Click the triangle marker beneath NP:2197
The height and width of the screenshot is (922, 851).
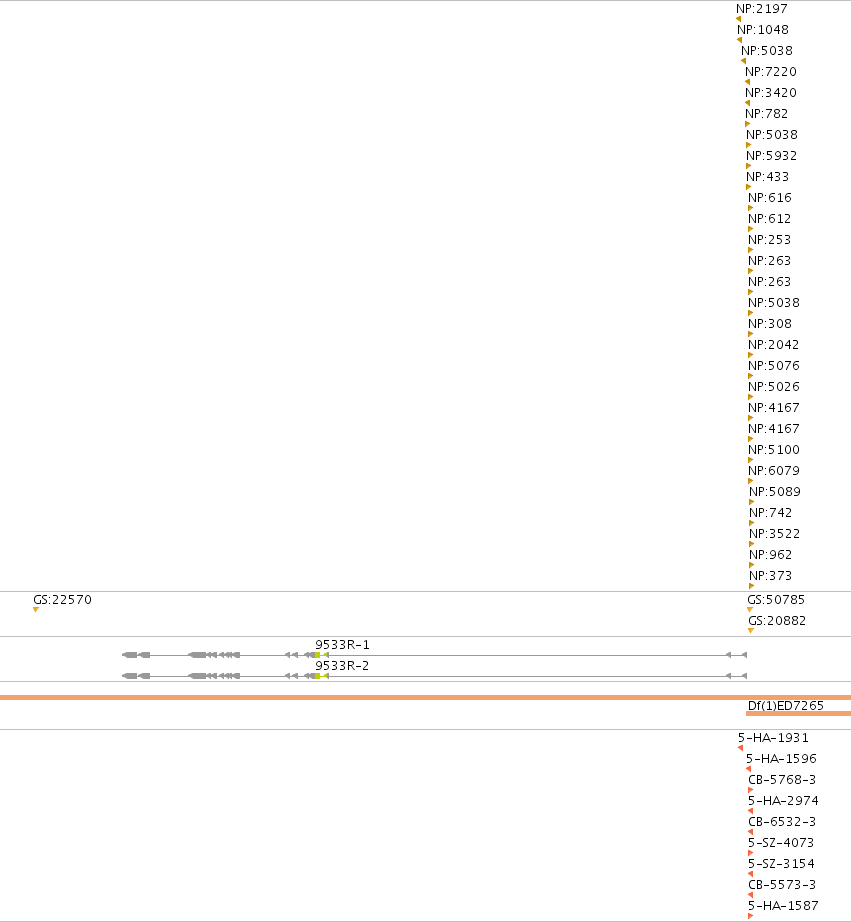point(739,19)
